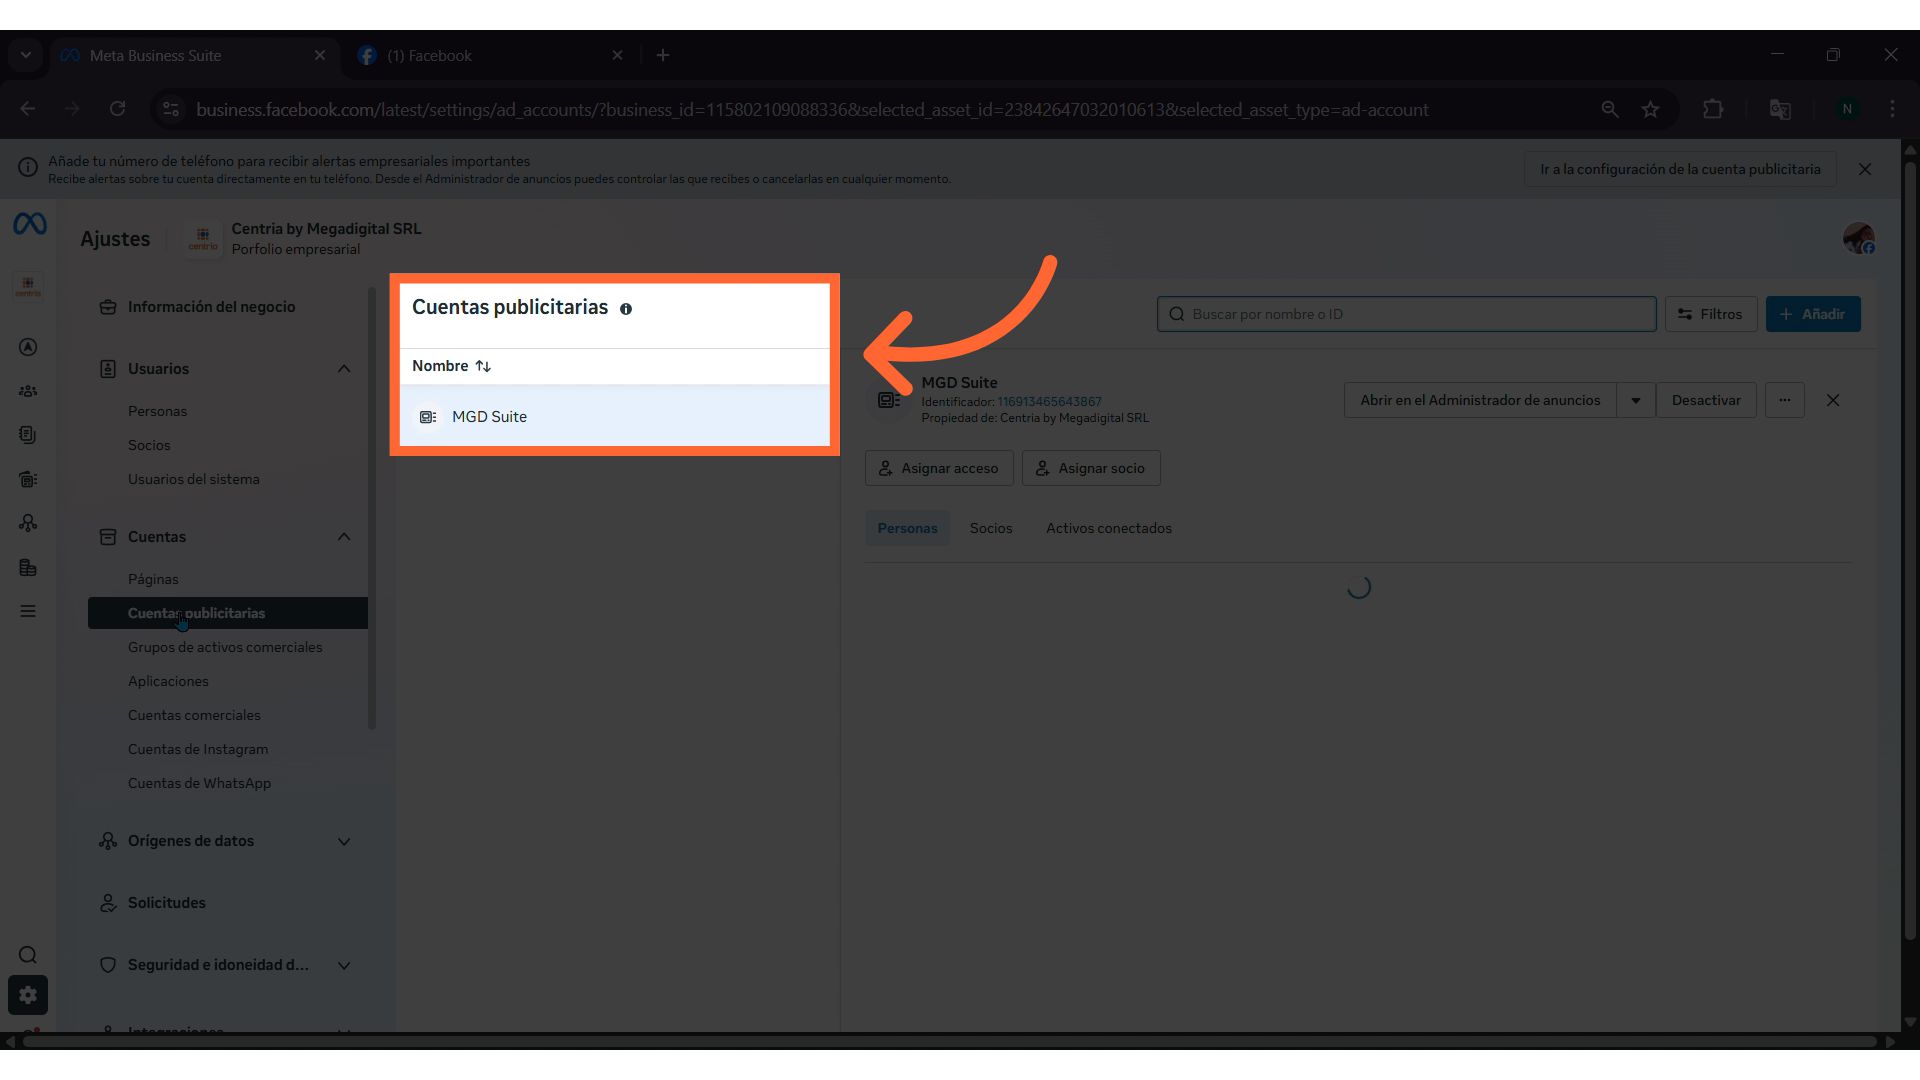This screenshot has width=1920, height=1080.
Task: Click the user profile avatar top right
Action: (1859, 238)
